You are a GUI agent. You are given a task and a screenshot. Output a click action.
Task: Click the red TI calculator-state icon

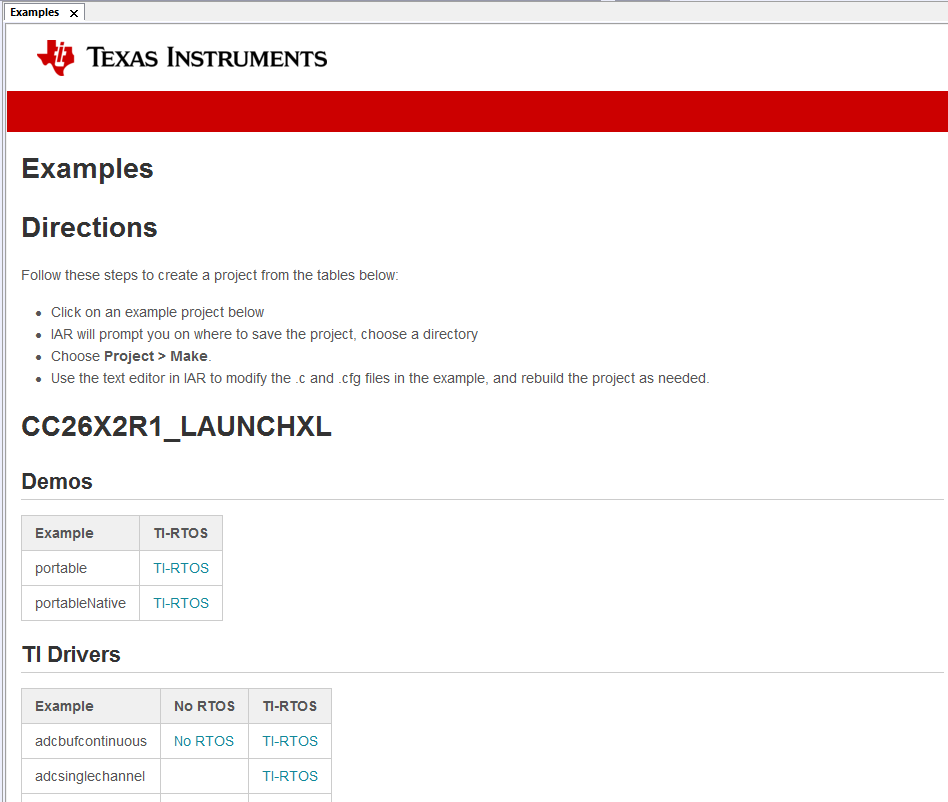(x=55, y=57)
